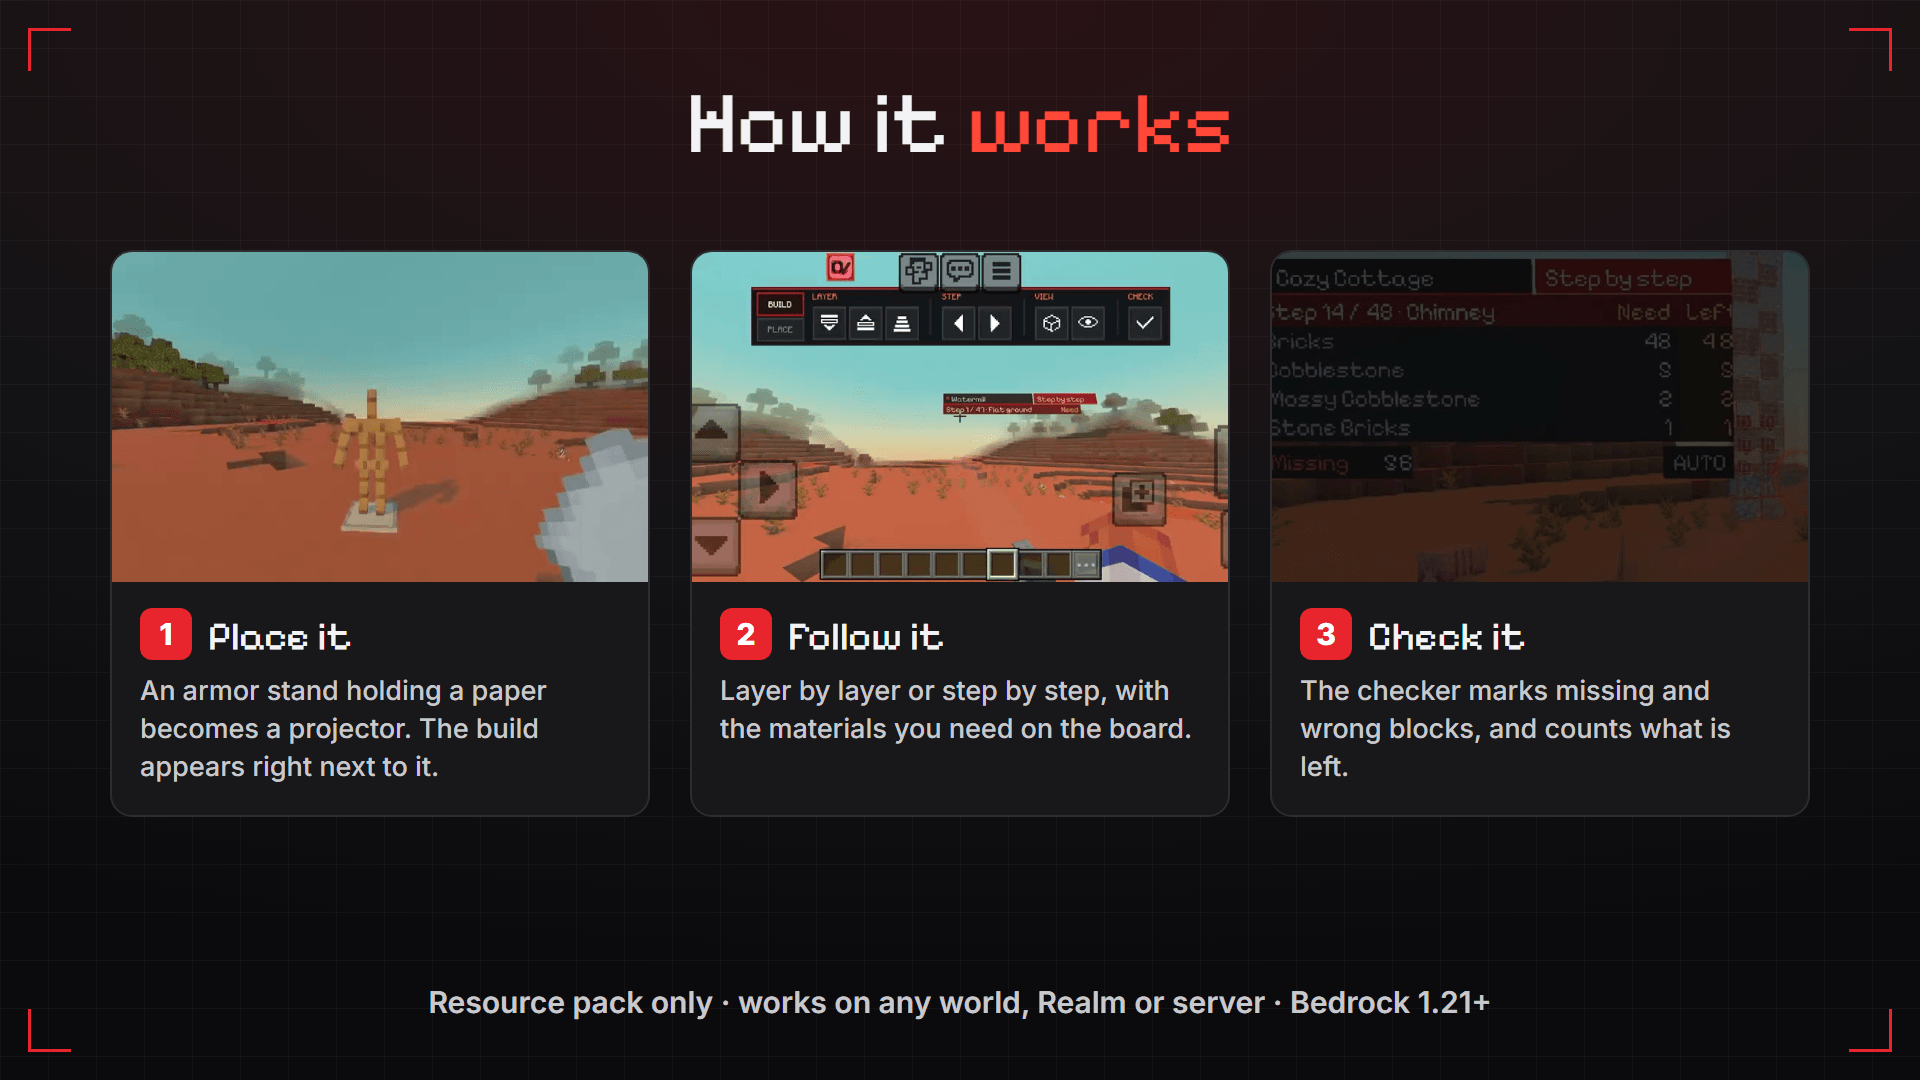The width and height of the screenshot is (1920, 1080).
Task: Select the 'Step by step' tab in checker
Action: [x=1632, y=278]
